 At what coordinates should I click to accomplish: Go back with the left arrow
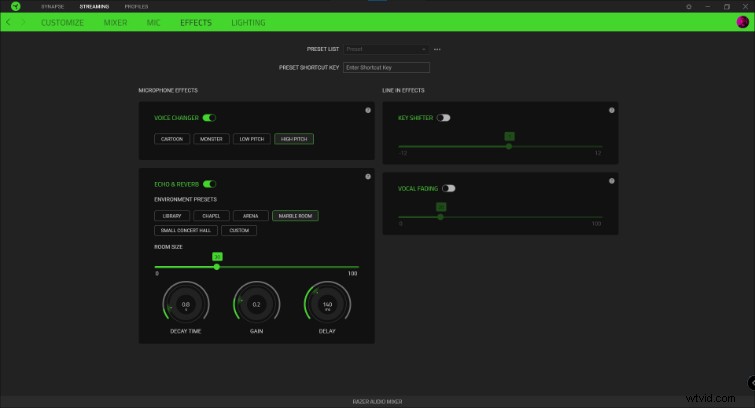pyautogui.click(x=8, y=23)
